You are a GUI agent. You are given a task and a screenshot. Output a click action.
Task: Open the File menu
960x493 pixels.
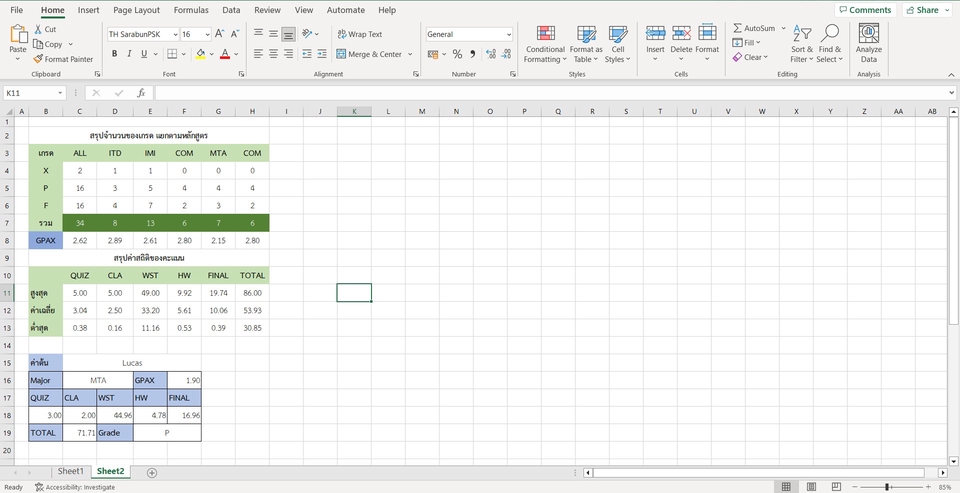tap(17, 10)
